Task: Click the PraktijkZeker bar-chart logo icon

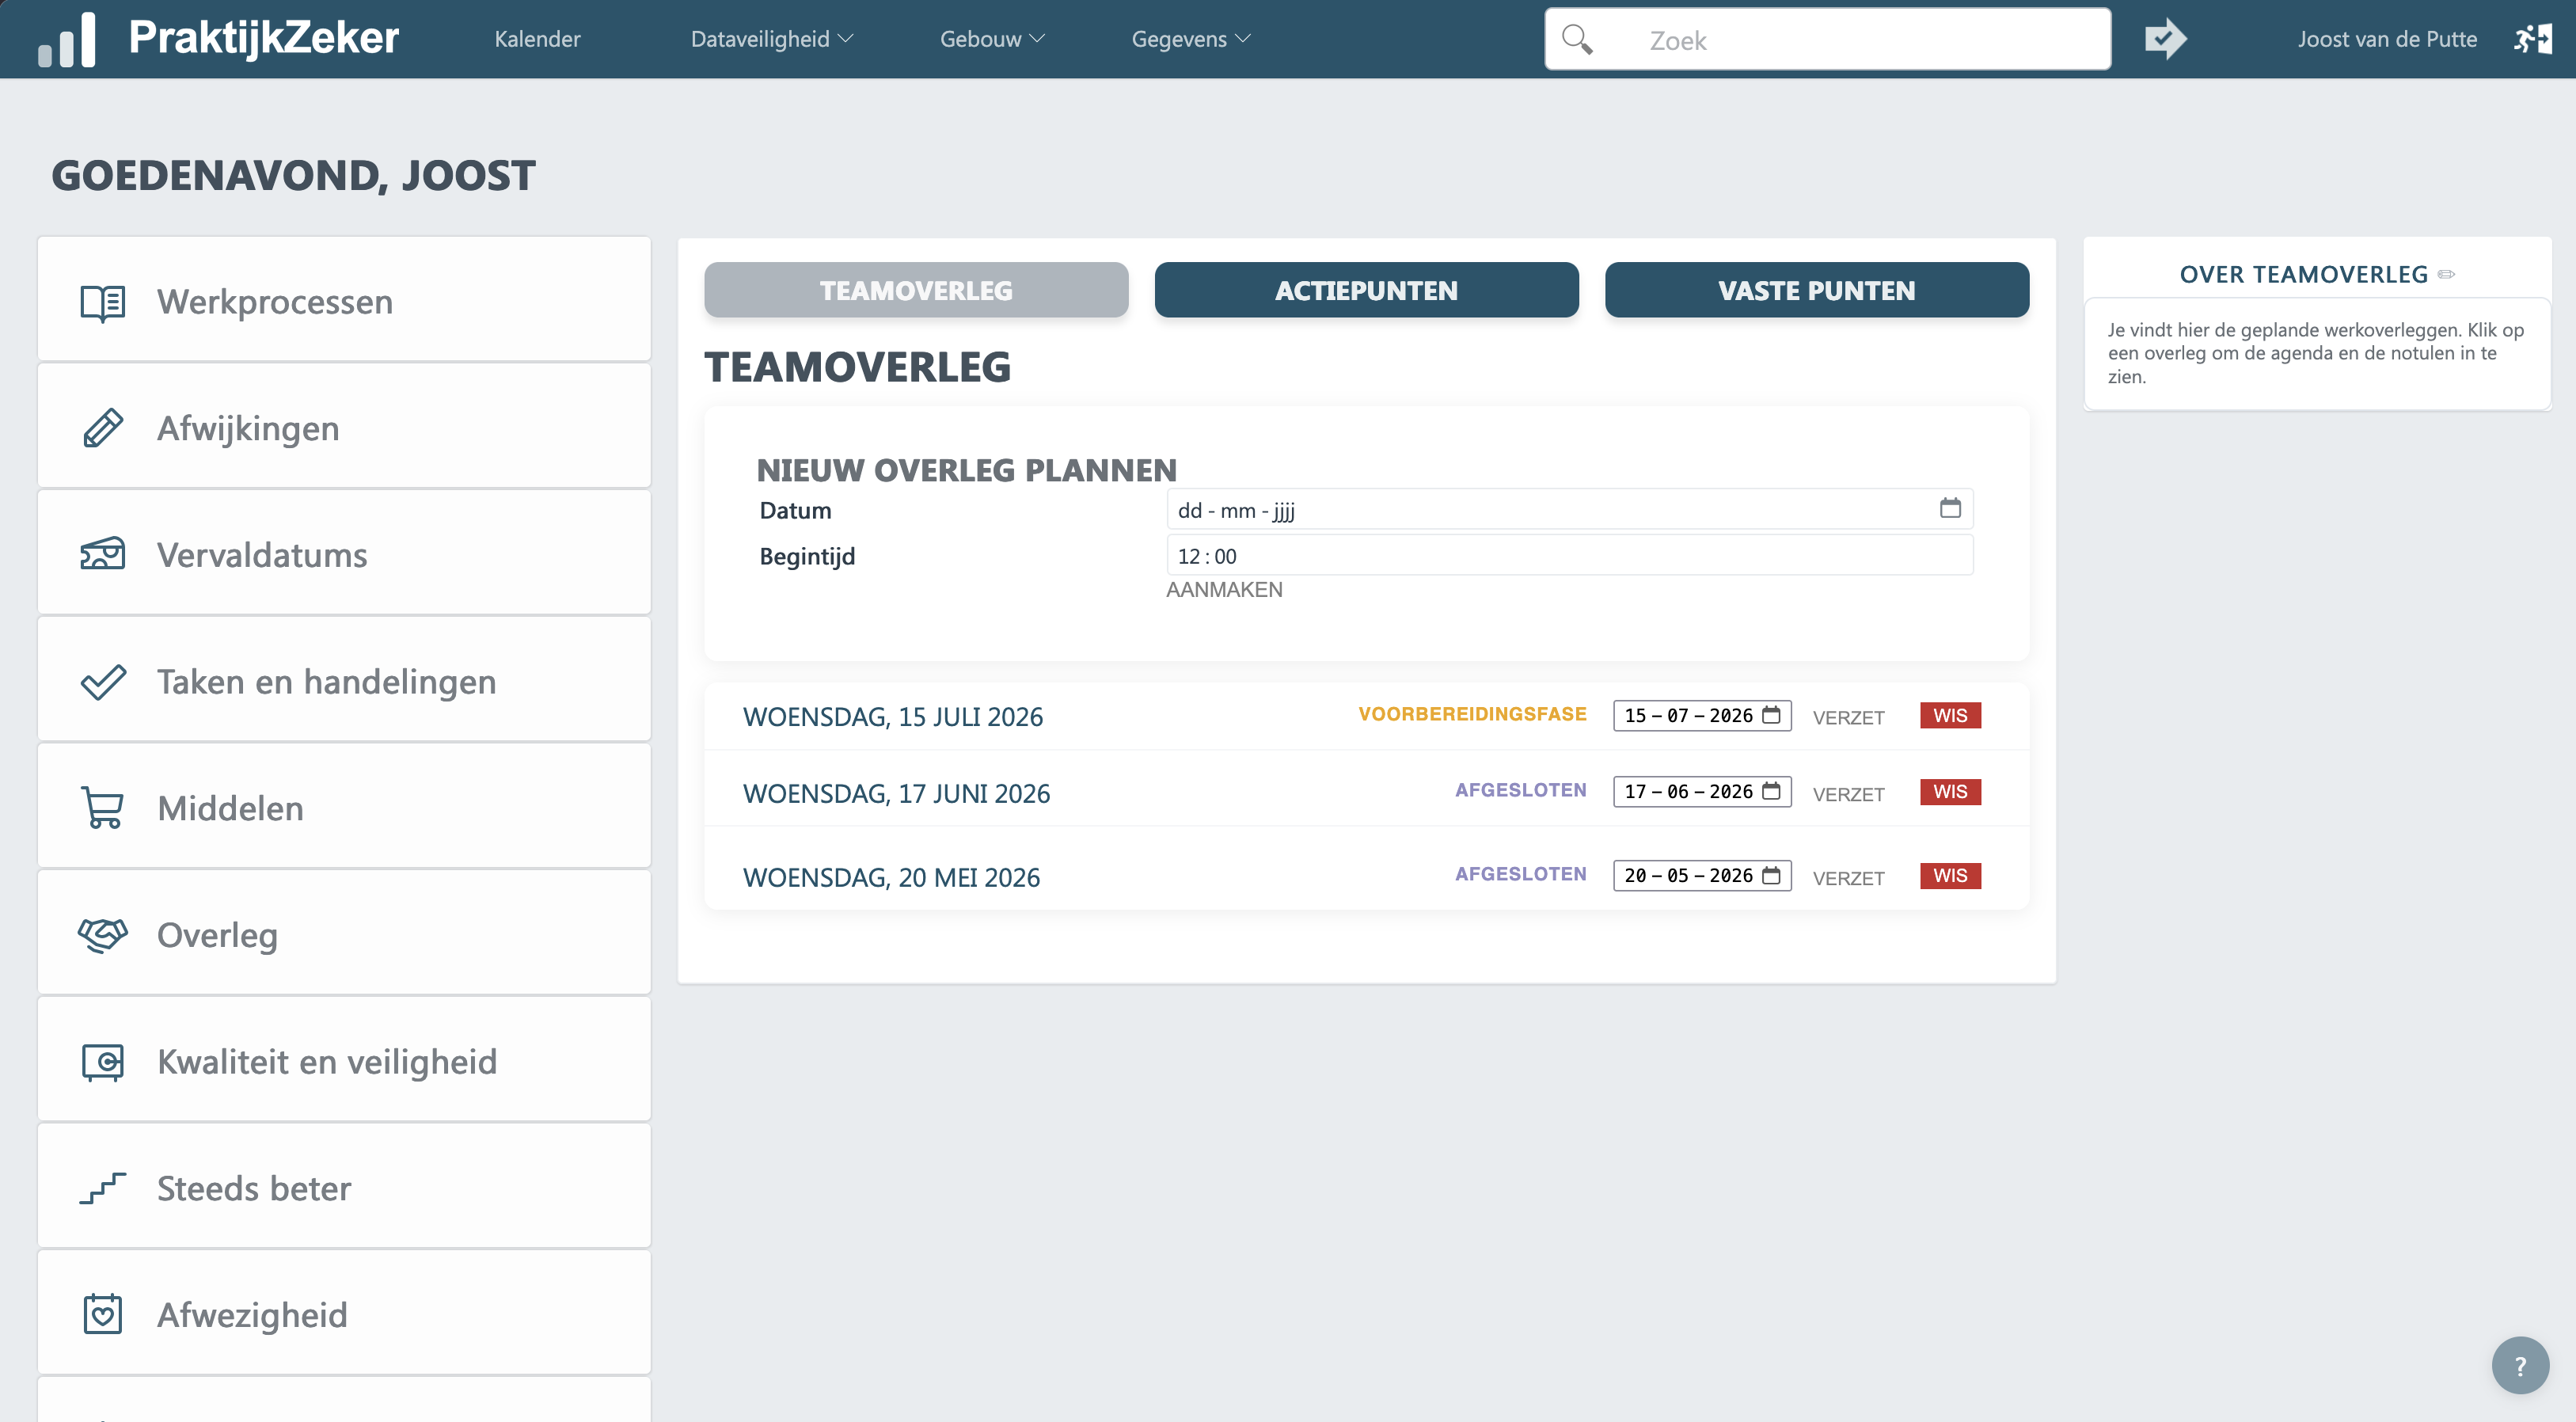Action: (66, 40)
